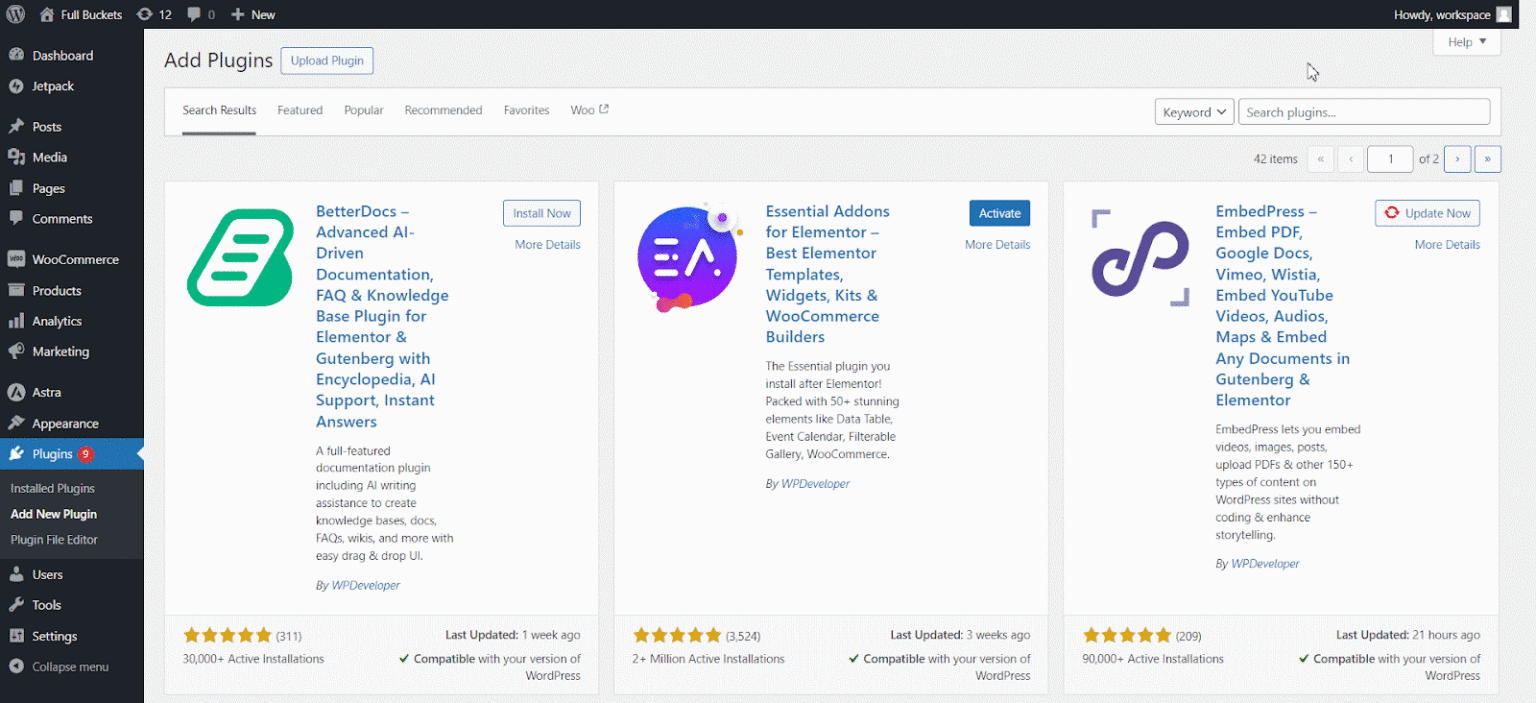Install the BetterDocs plugin
The image size is (1536, 703).
click(x=541, y=213)
